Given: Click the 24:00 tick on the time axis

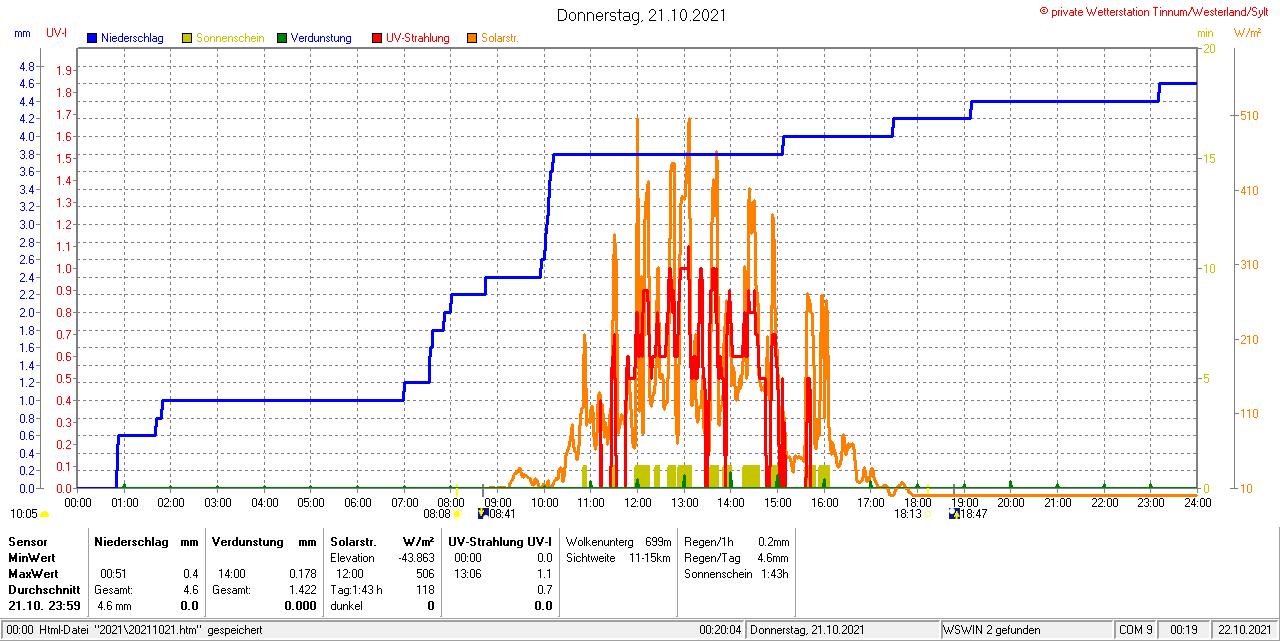Looking at the screenshot, I should [1197, 502].
